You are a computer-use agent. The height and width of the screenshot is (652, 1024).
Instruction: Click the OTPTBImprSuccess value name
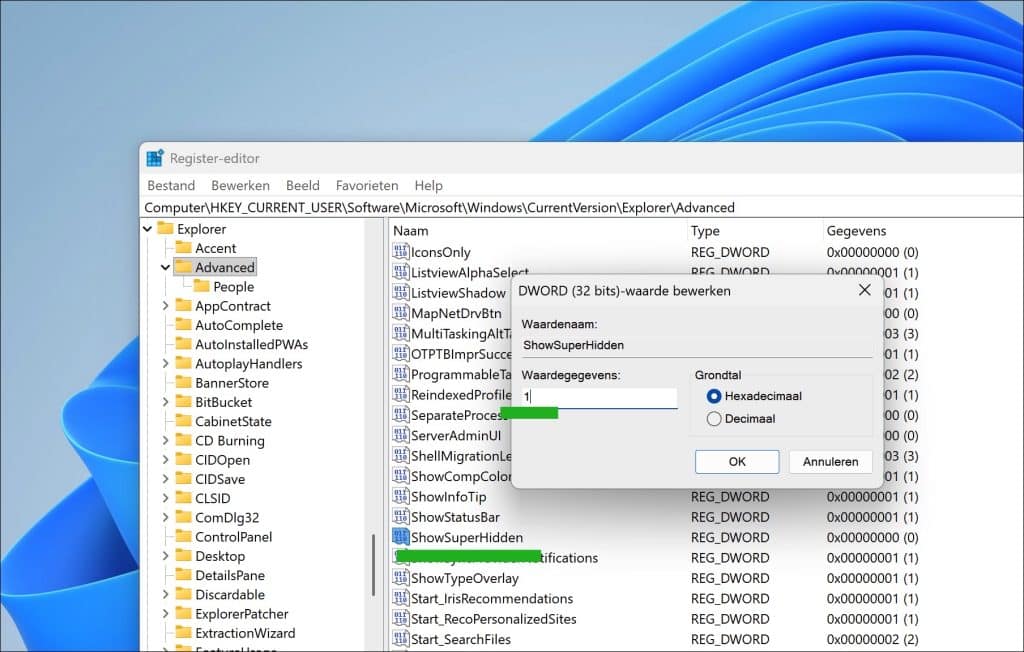pyautogui.click(x=461, y=354)
